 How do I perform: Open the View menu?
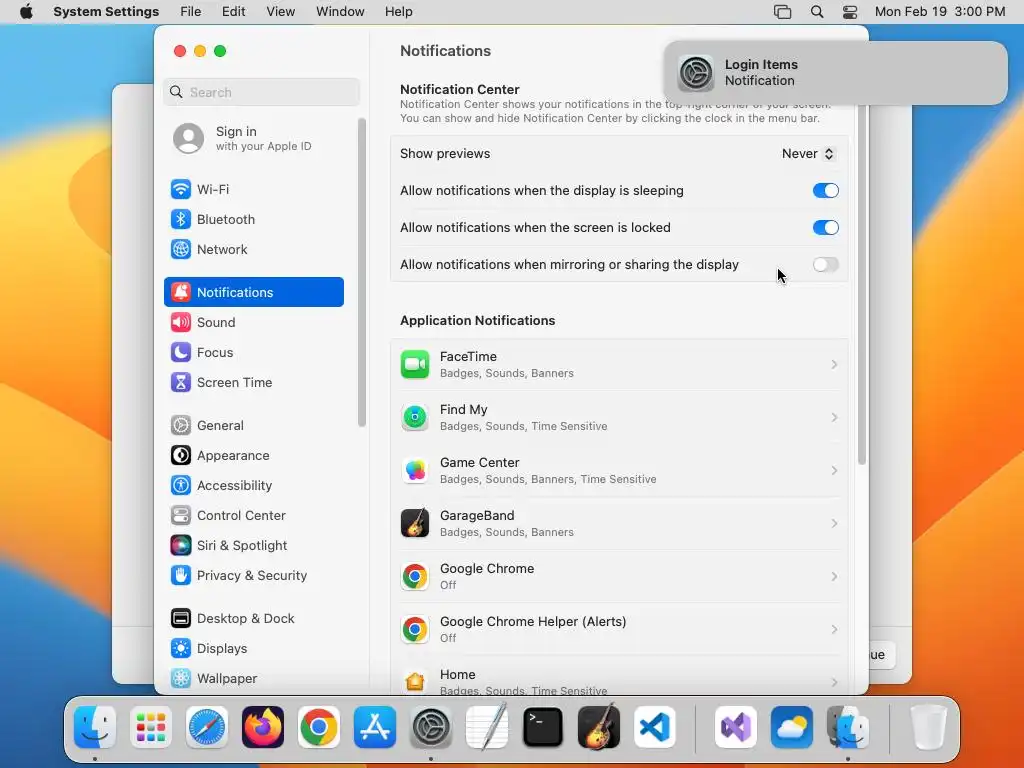coord(281,12)
